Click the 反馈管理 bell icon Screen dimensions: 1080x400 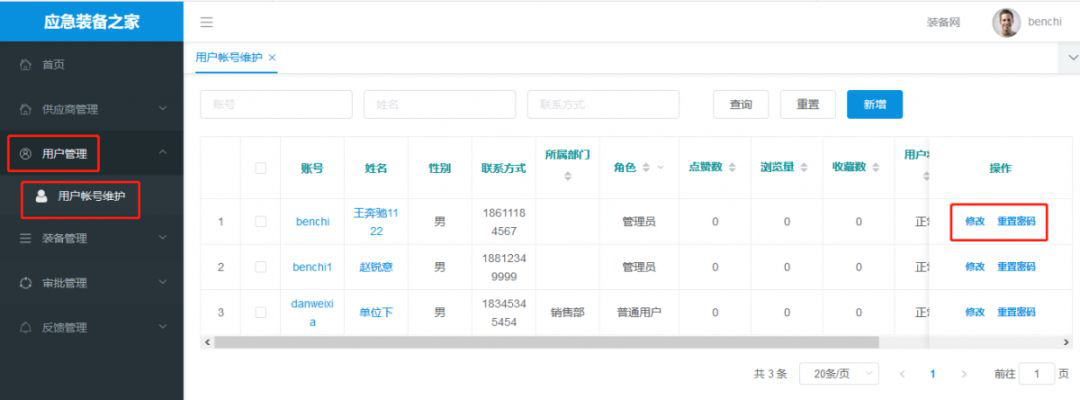tap(26, 327)
